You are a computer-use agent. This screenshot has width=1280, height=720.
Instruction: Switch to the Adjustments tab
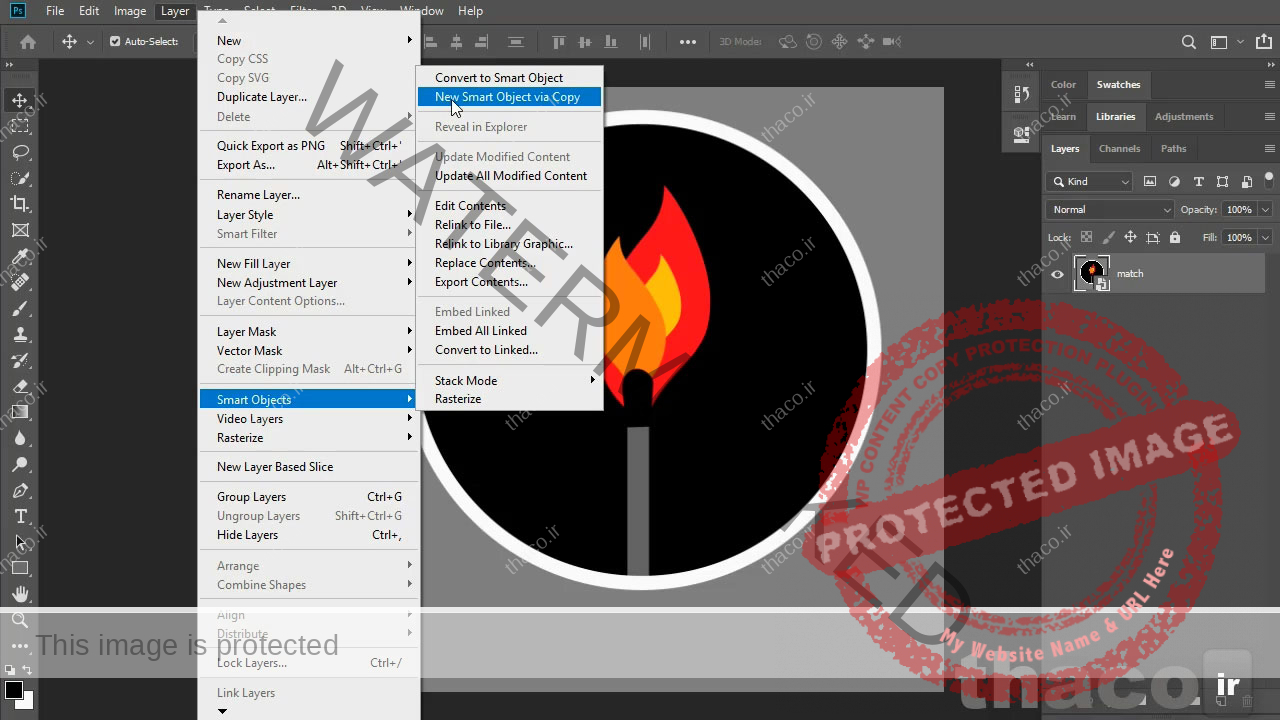pos(1184,117)
